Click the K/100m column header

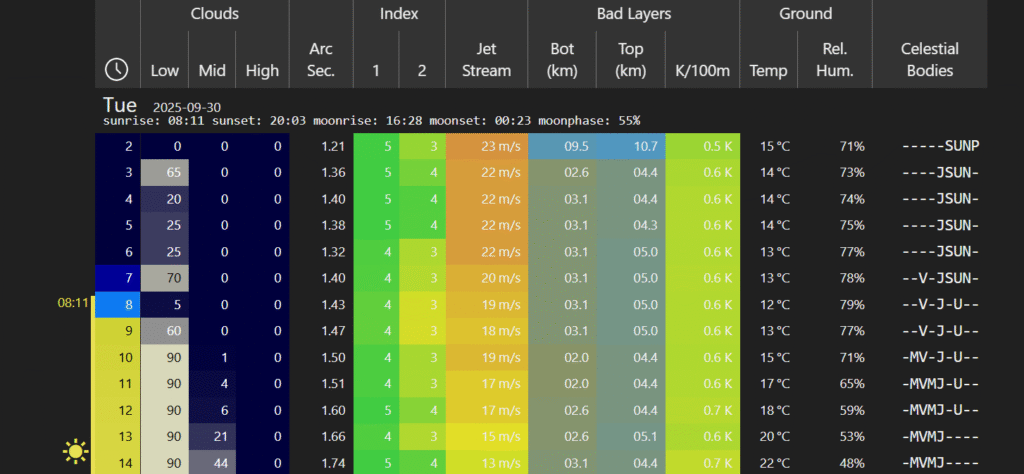click(702, 71)
